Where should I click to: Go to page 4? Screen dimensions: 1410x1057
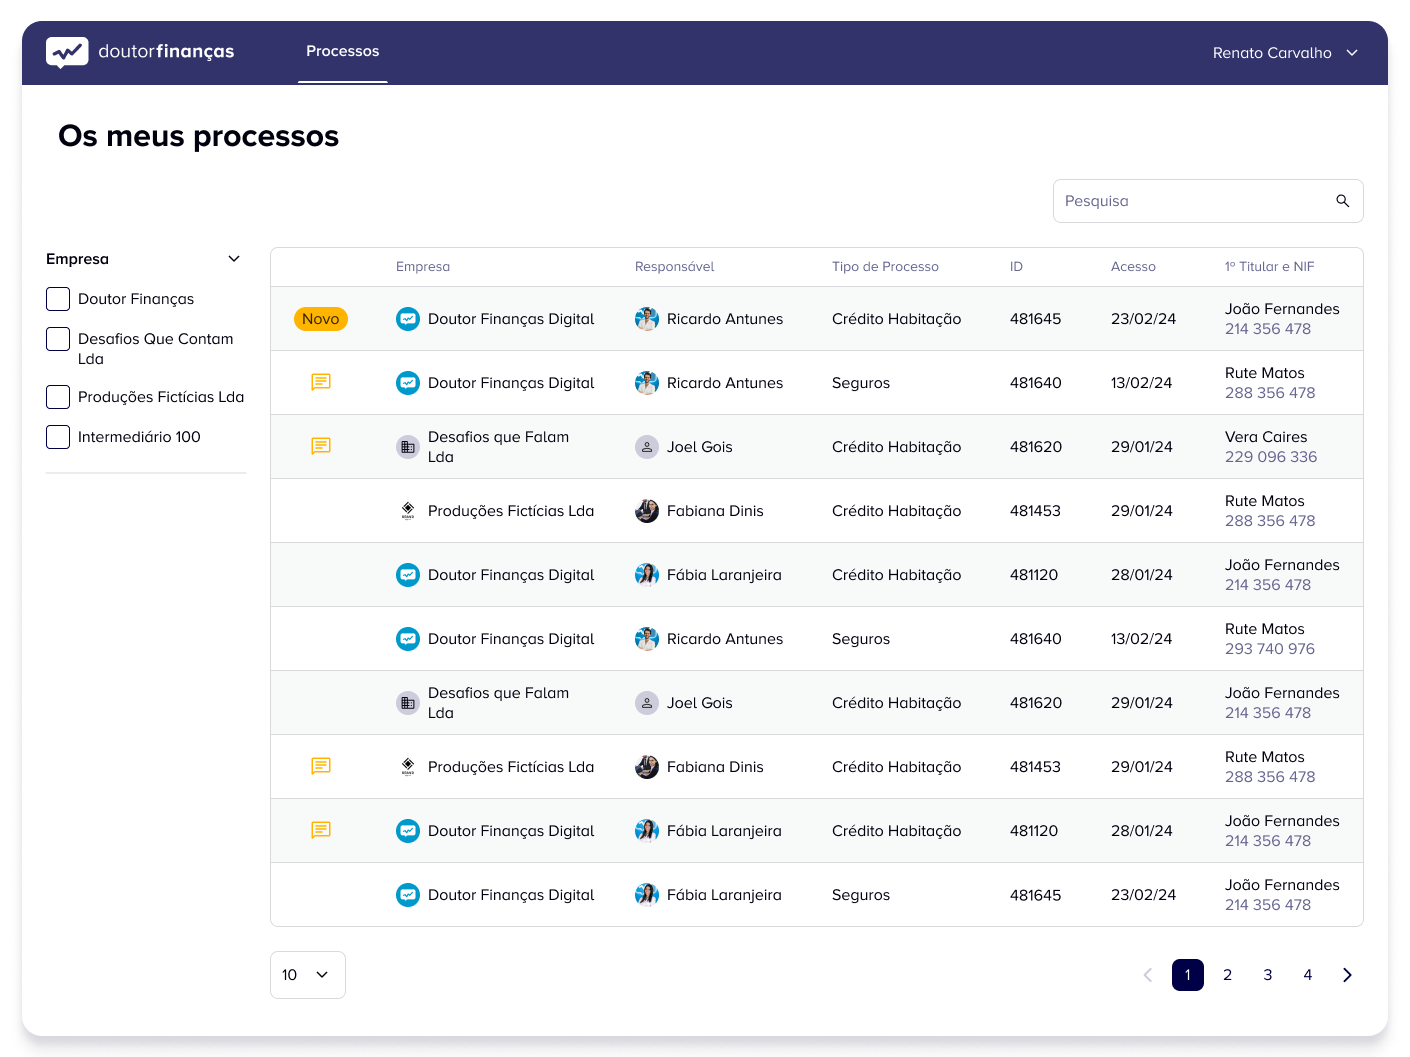(x=1308, y=975)
